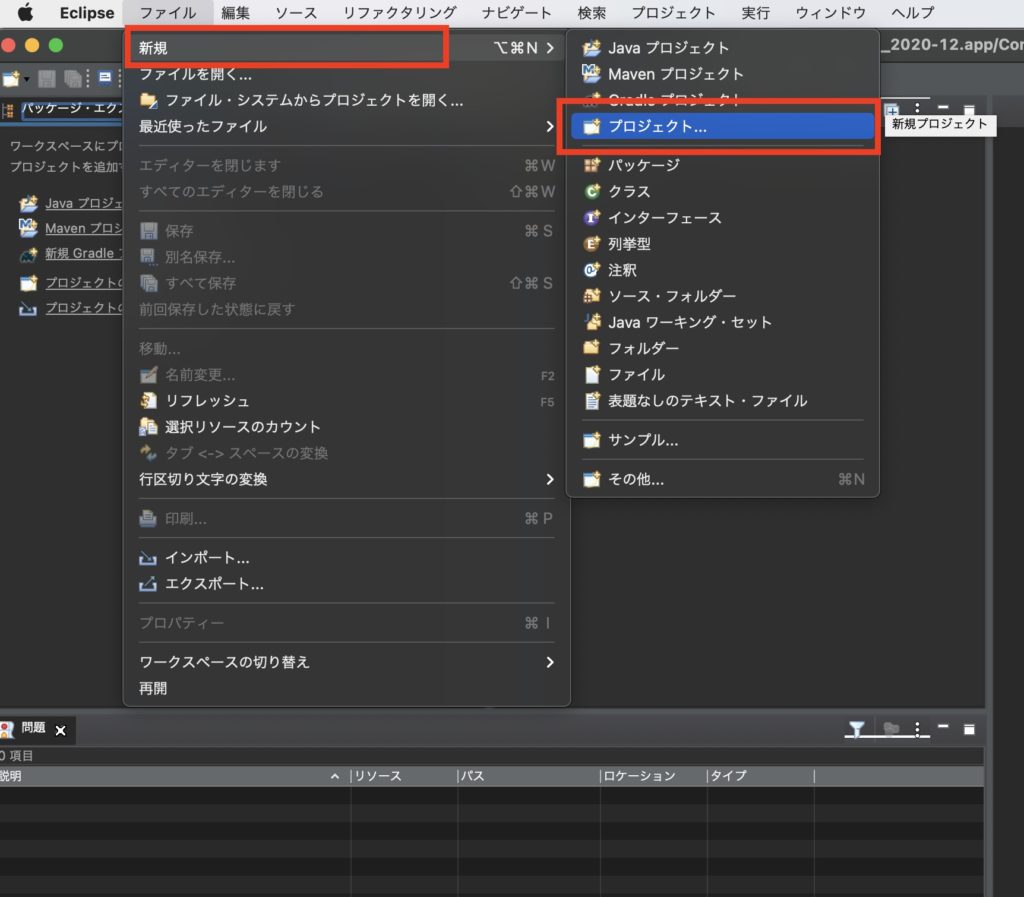
Task: Expand the 最近使ったファイル submenu
Action: coord(550,126)
